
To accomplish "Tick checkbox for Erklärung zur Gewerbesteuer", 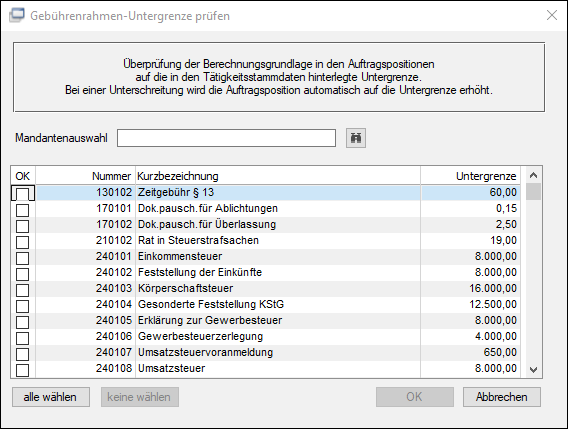I will pos(22,322).
